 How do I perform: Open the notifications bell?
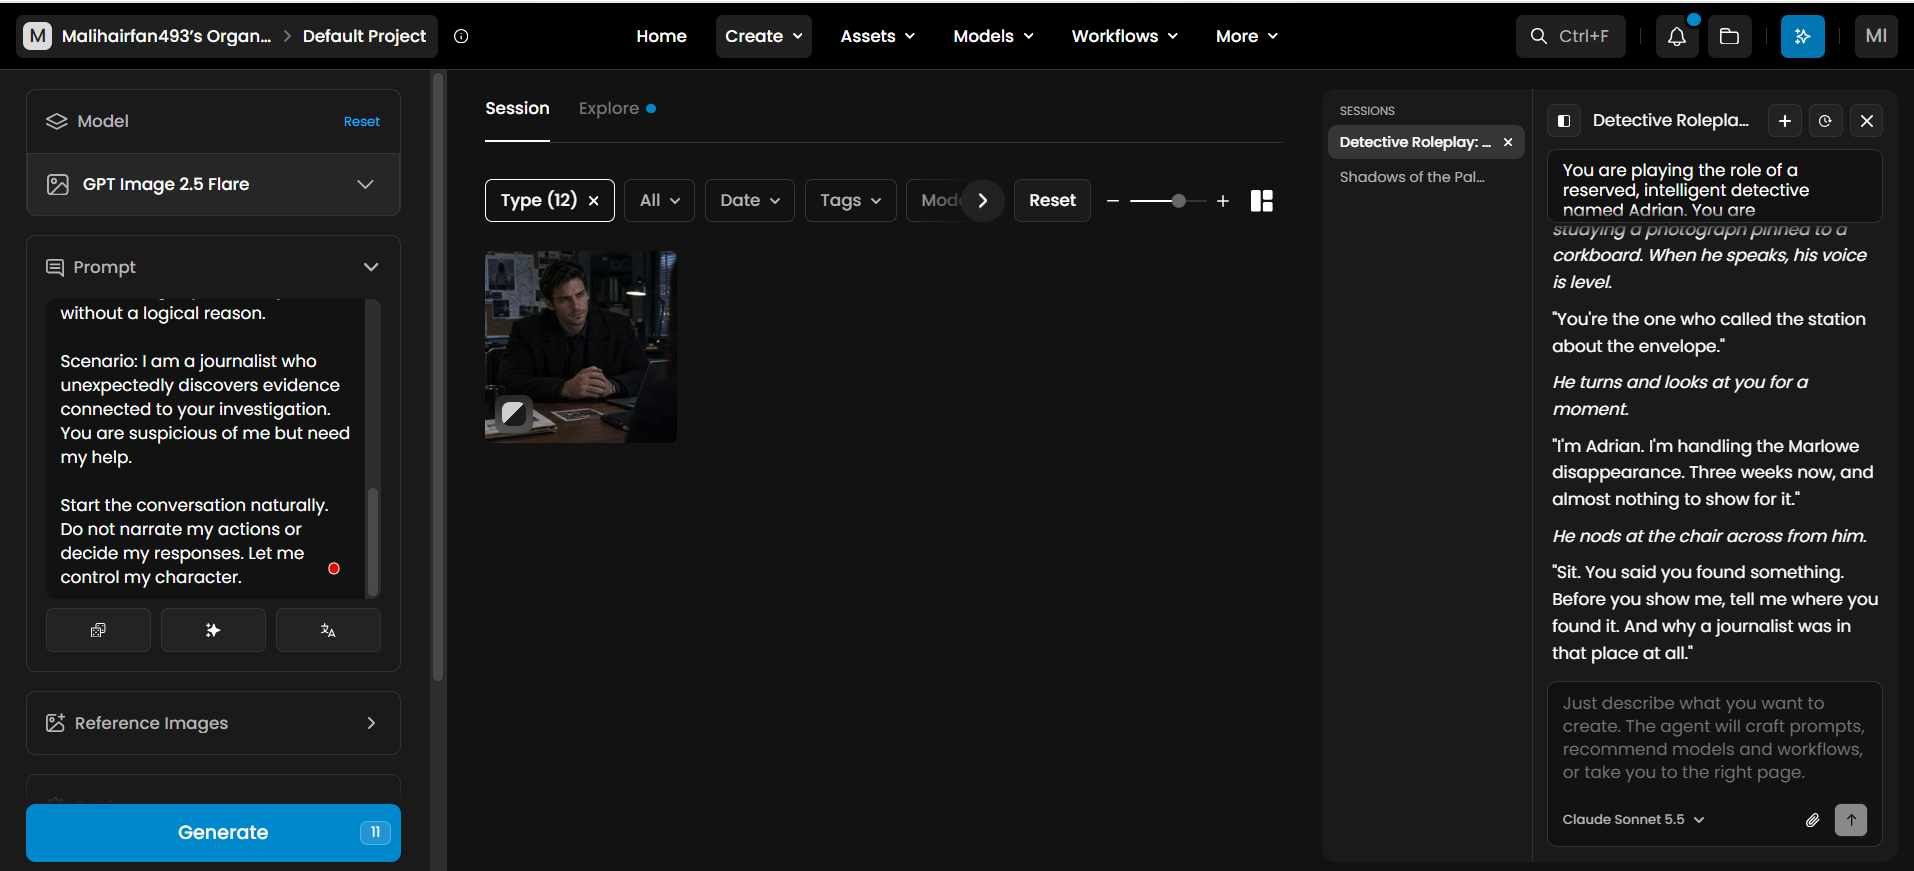1677,37
